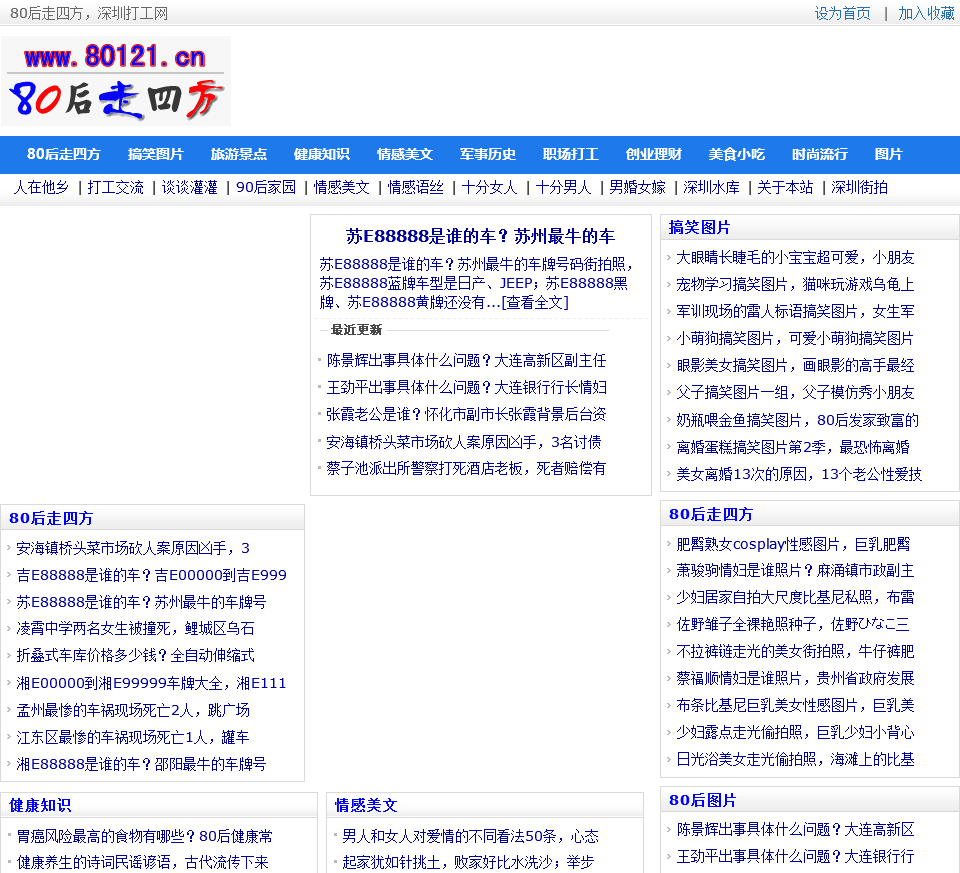This screenshot has width=960, height=873.
Task: Click the 大眼睛长睫毛的小宝宝 funny picture link
Action: pyautogui.click(x=795, y=257)
